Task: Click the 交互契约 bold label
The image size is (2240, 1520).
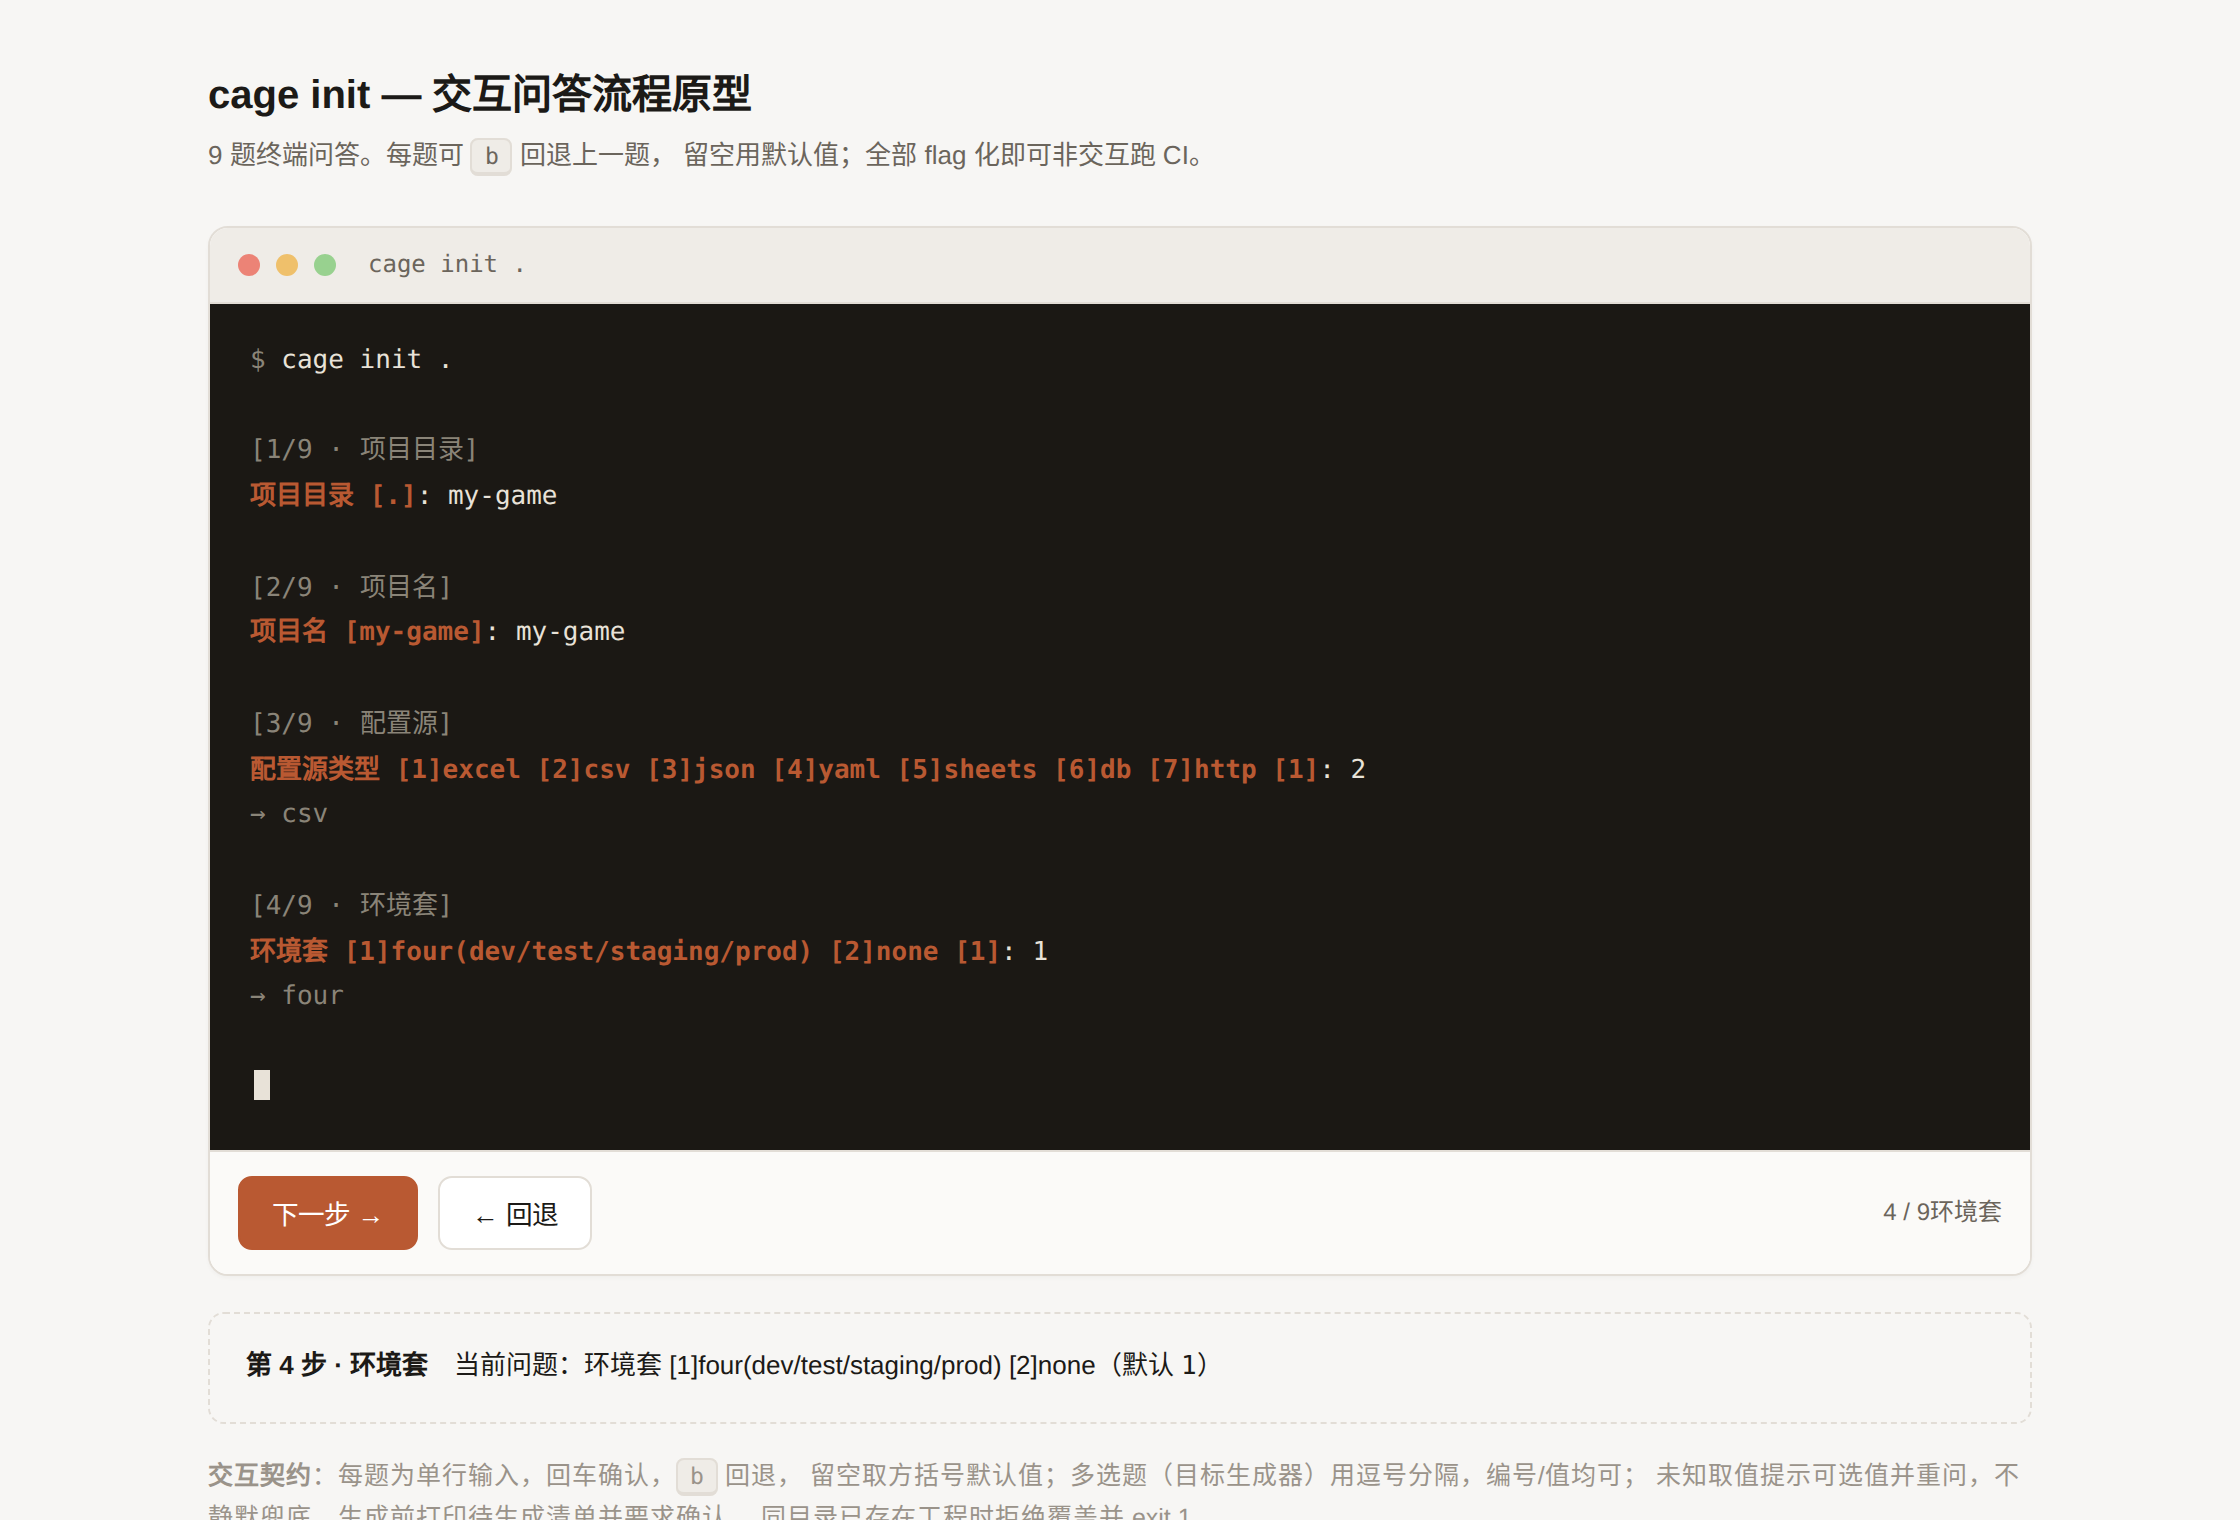Action: click(259, 1475)
